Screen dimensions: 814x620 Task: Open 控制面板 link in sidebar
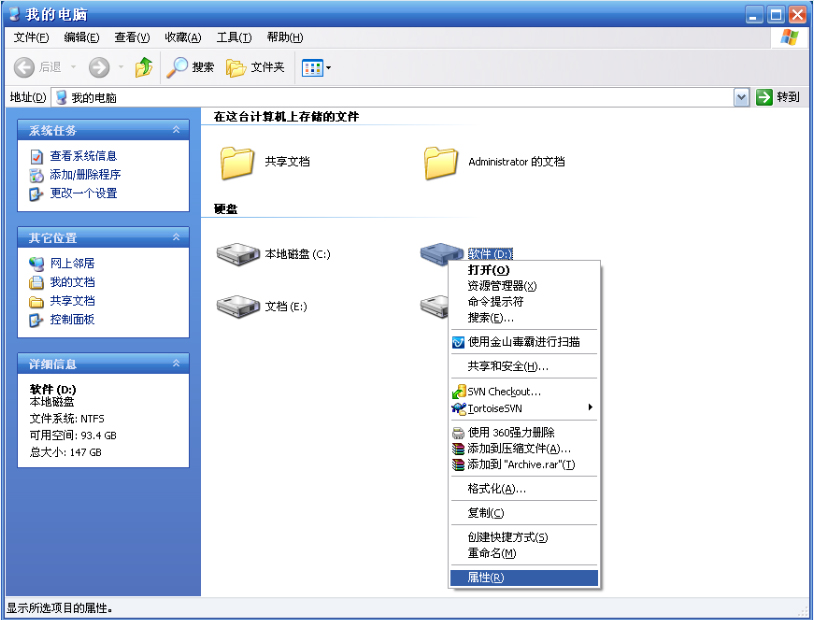coord(72,319)
